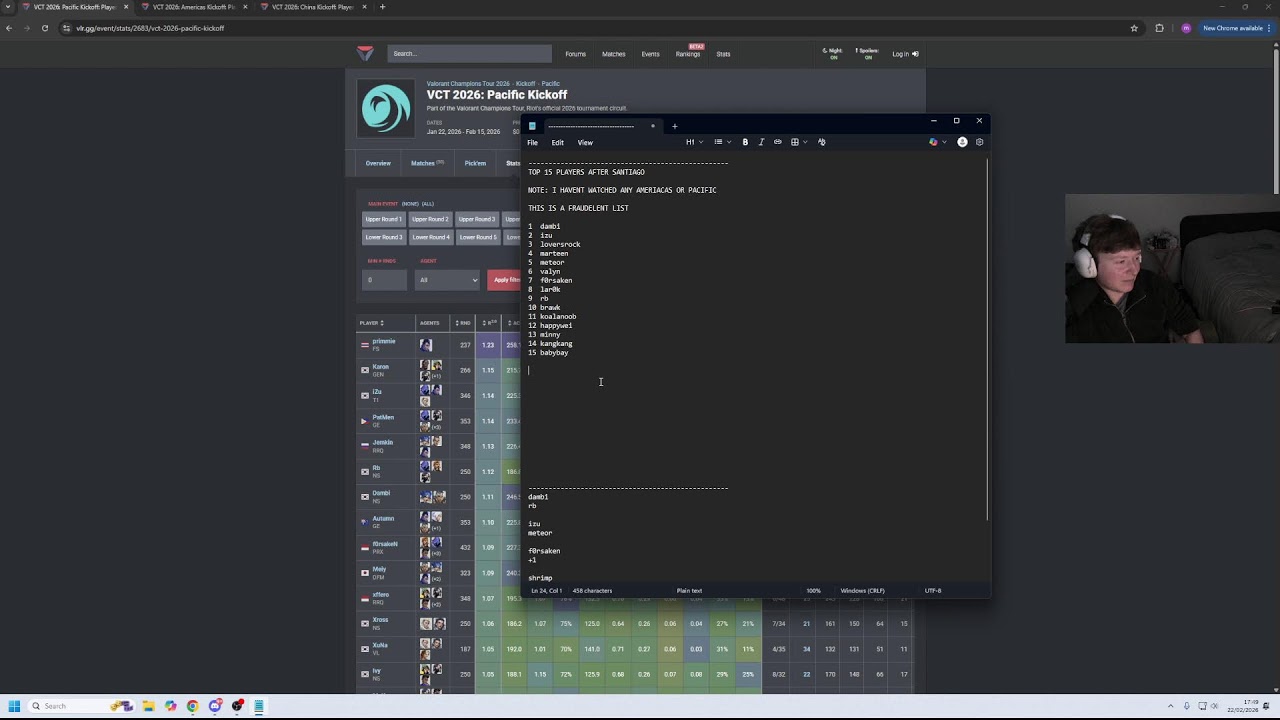Switch to the event Matches tab
Screen dimensions: 1280x720
coord(426,163)
